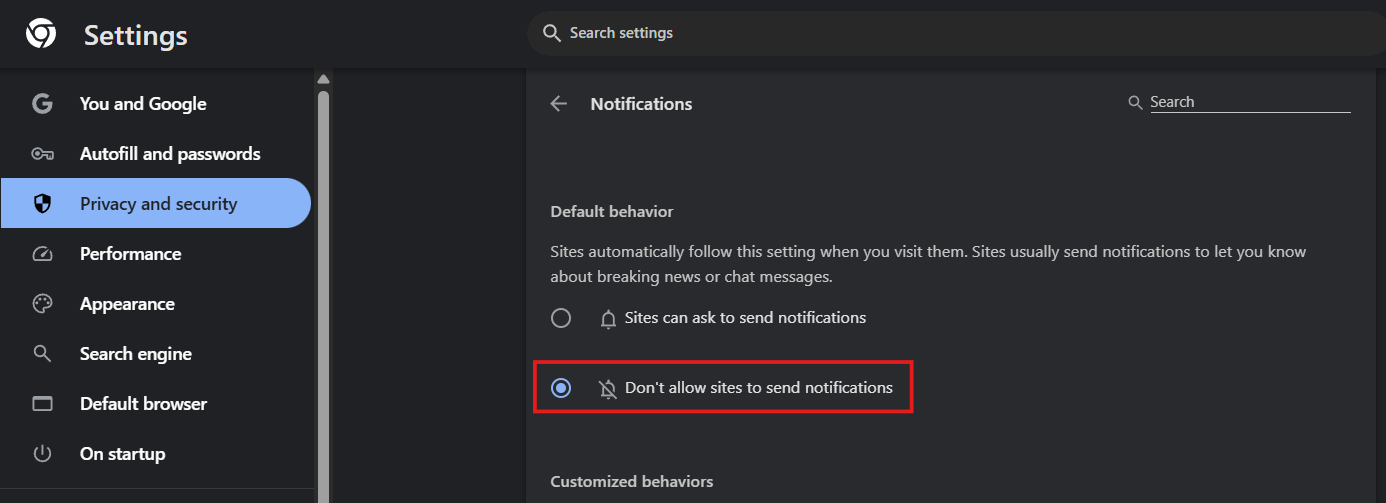Go back using the arrow beside Notifications
The height and width of the screenshot is (503, 1386).
point(559,104)
